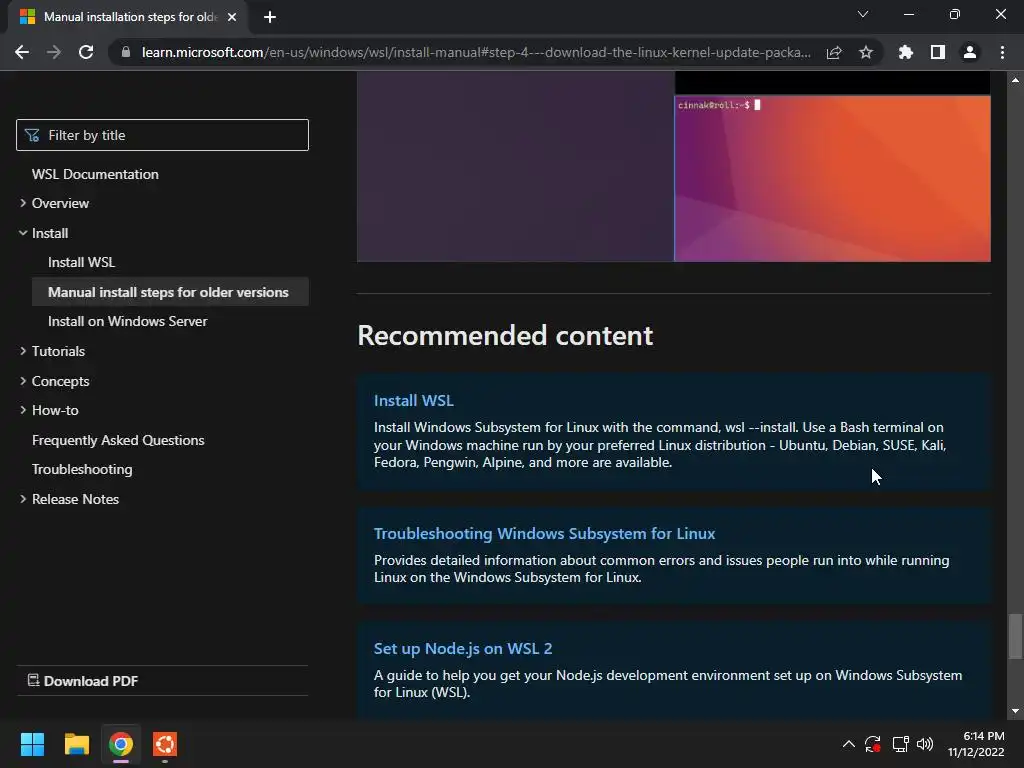Click Release Notes label in sidebar

(76, 500)
